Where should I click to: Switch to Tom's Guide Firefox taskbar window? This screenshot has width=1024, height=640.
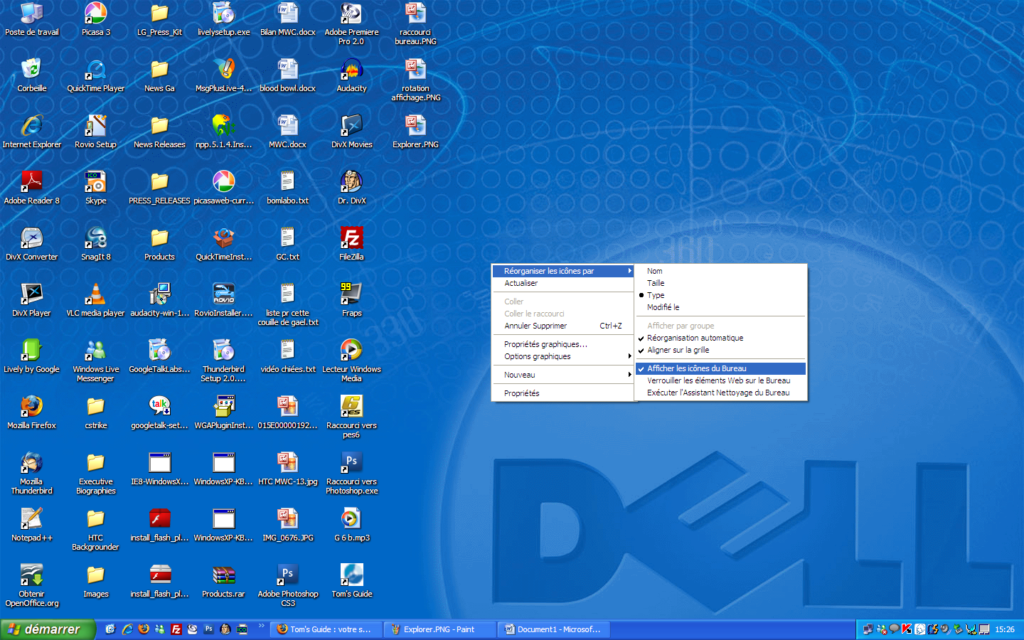pos(327,630)
